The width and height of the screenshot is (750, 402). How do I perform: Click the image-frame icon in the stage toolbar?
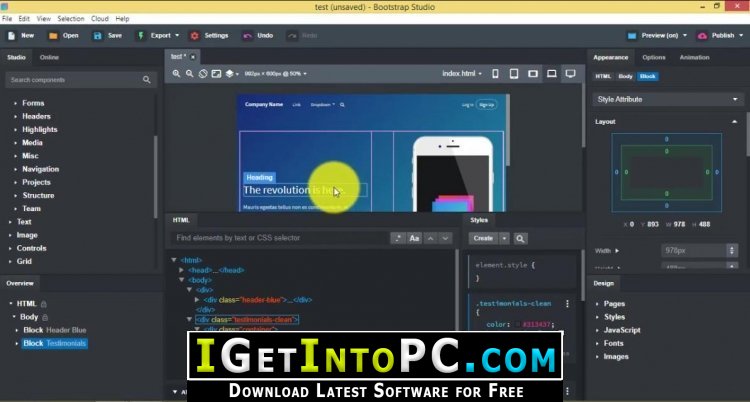coord(216,74)
